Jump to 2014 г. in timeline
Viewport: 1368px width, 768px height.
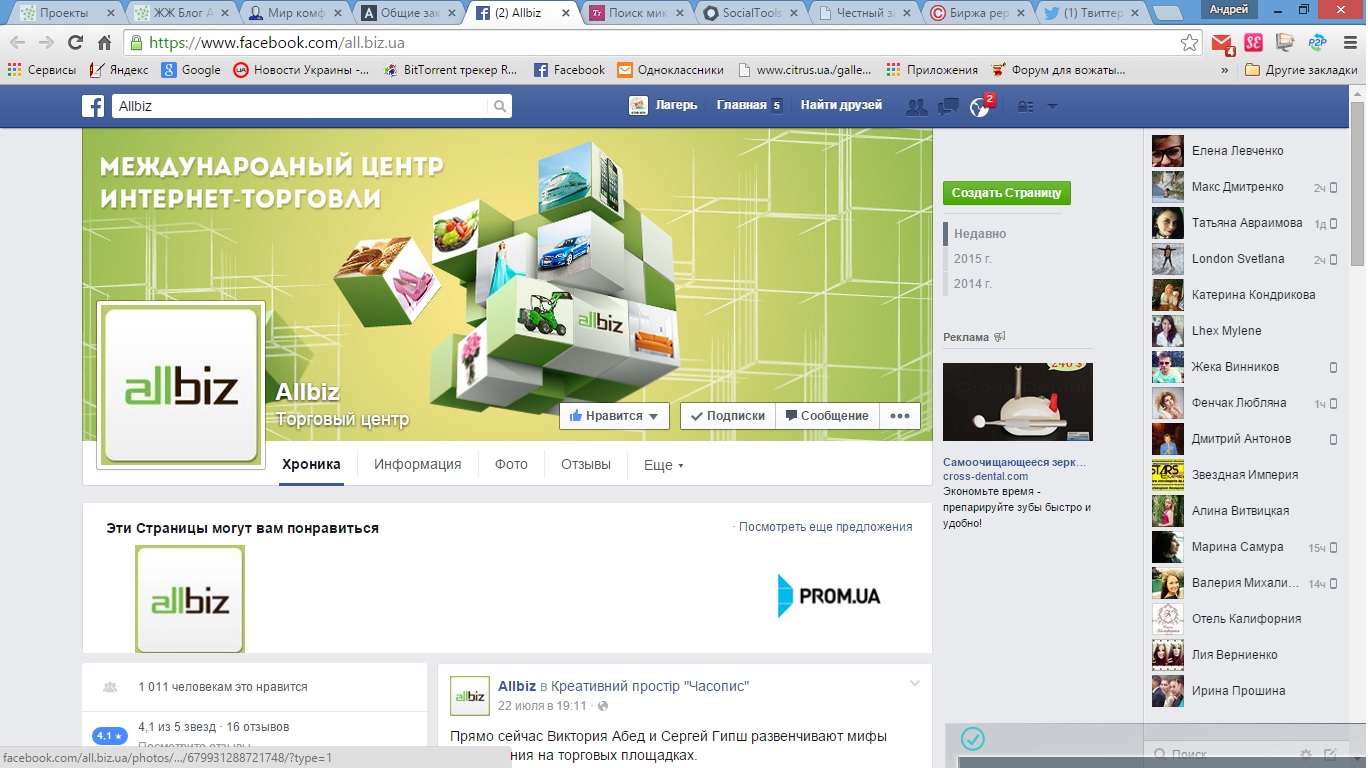coord(973,284)
